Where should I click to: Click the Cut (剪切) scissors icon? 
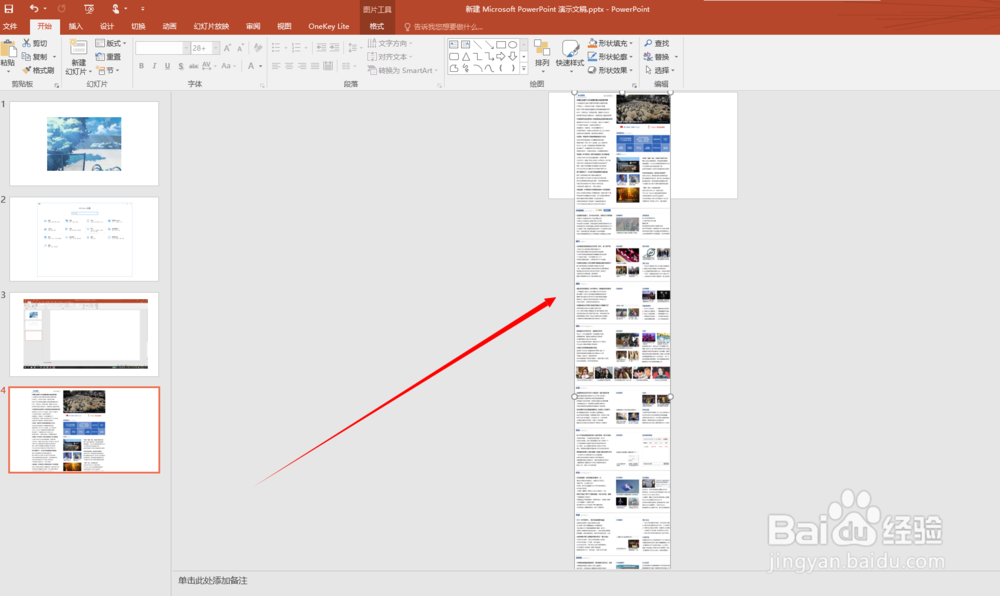(27, 43)
